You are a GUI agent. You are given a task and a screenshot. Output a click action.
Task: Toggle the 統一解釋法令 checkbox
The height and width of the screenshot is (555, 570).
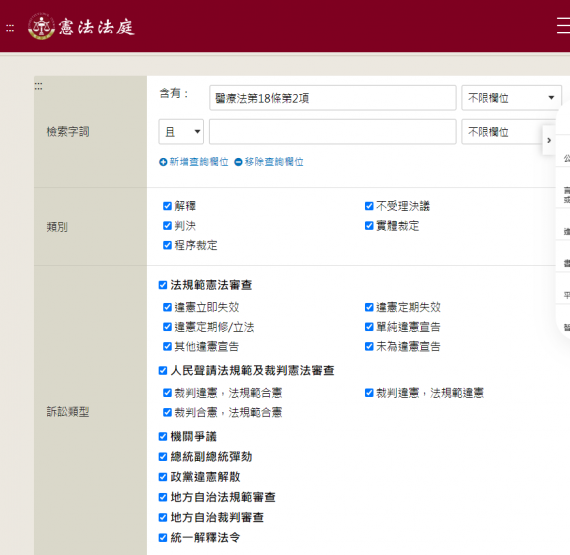tap(163, 538)
